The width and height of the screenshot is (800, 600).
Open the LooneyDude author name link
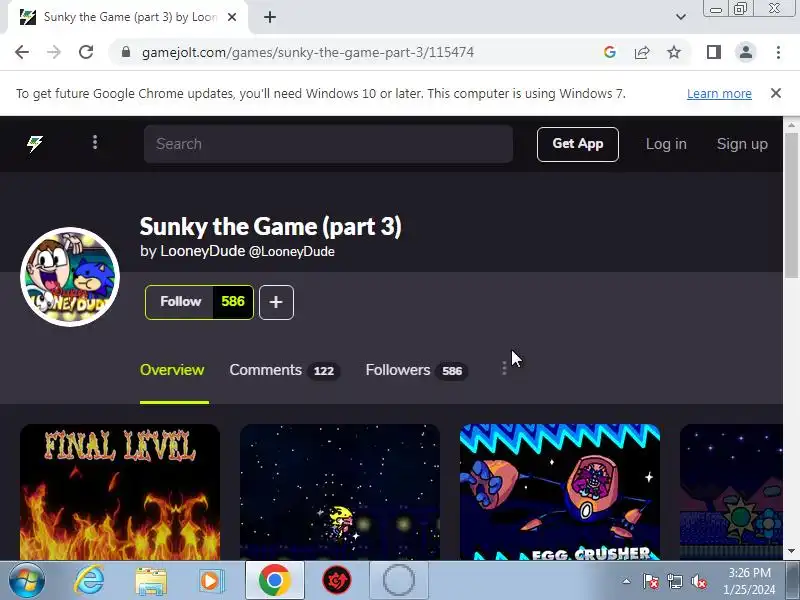(203, 251)
